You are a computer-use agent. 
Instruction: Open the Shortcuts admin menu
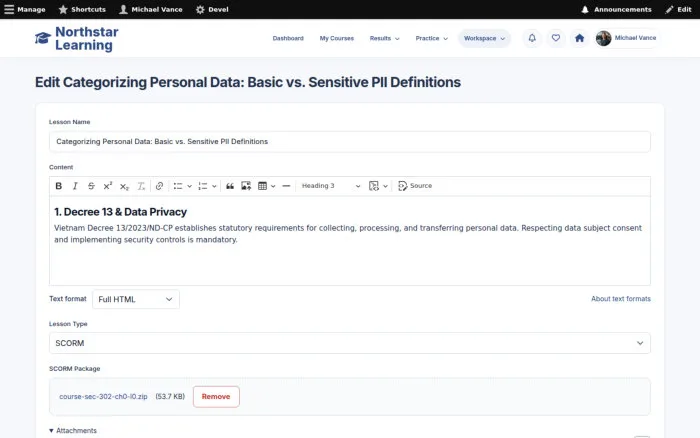tap(82, 9)
